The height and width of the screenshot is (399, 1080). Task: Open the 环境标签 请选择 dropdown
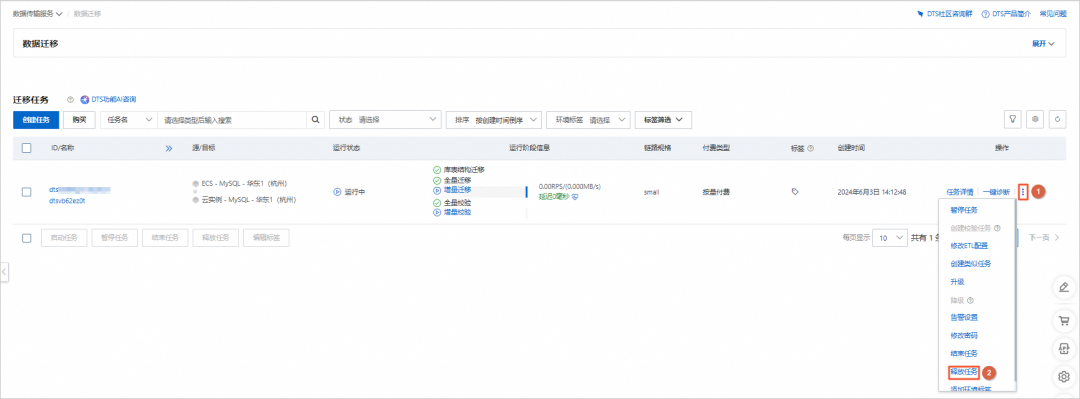pyautogui.click(x=589, y=119)
